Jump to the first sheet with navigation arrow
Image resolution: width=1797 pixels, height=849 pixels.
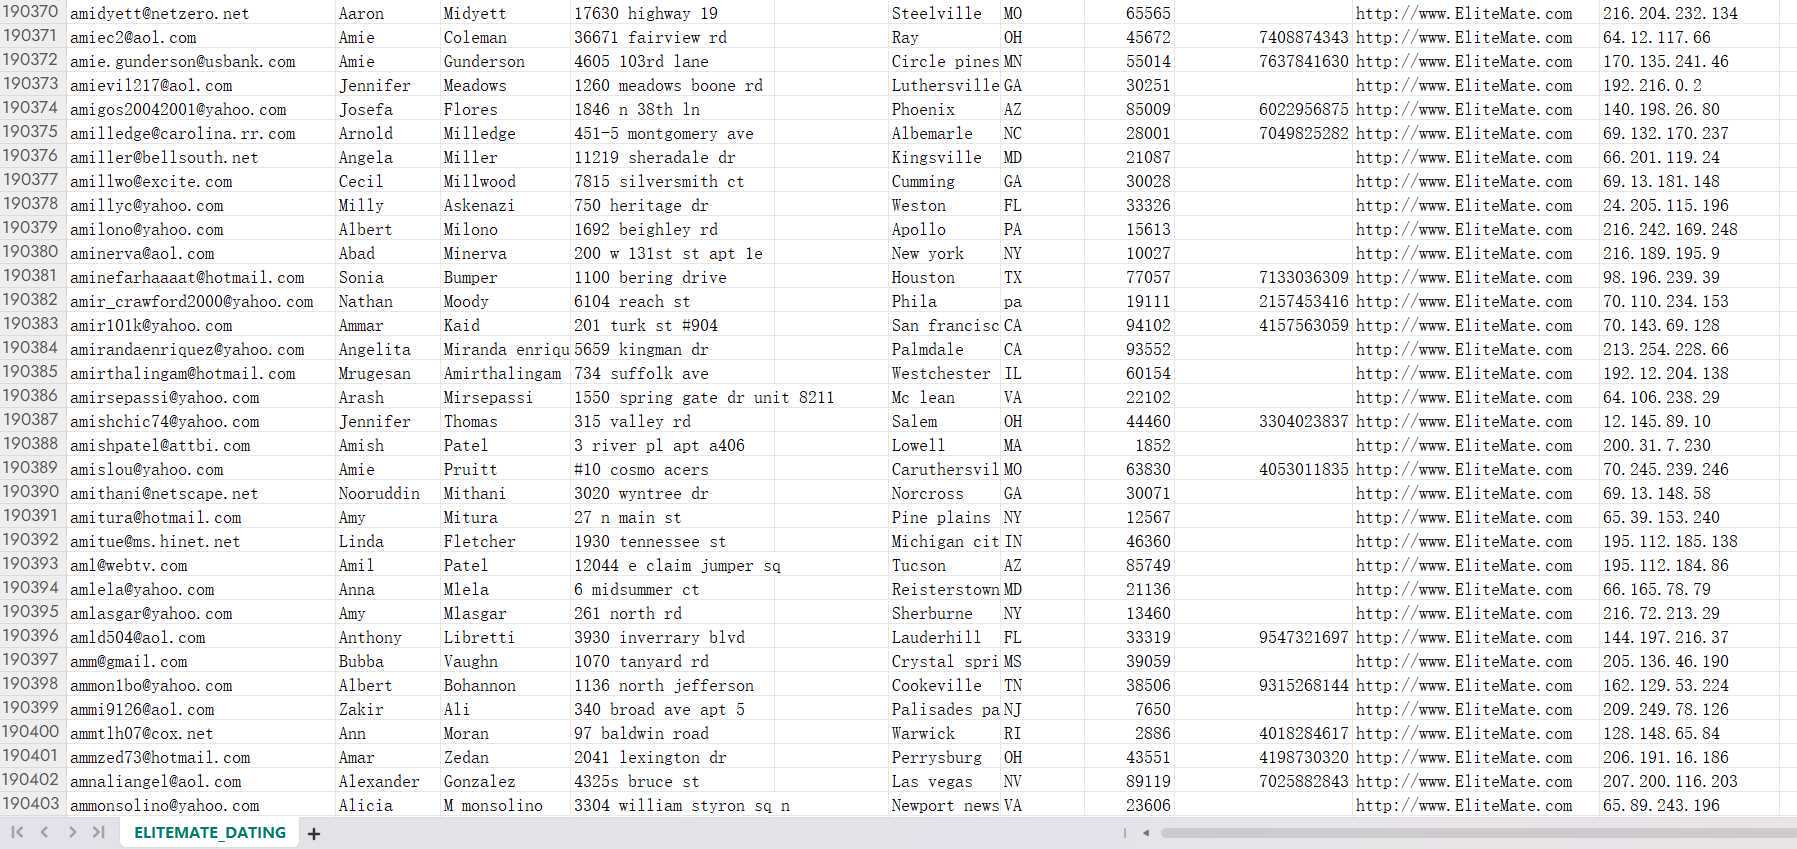point(17,832)
